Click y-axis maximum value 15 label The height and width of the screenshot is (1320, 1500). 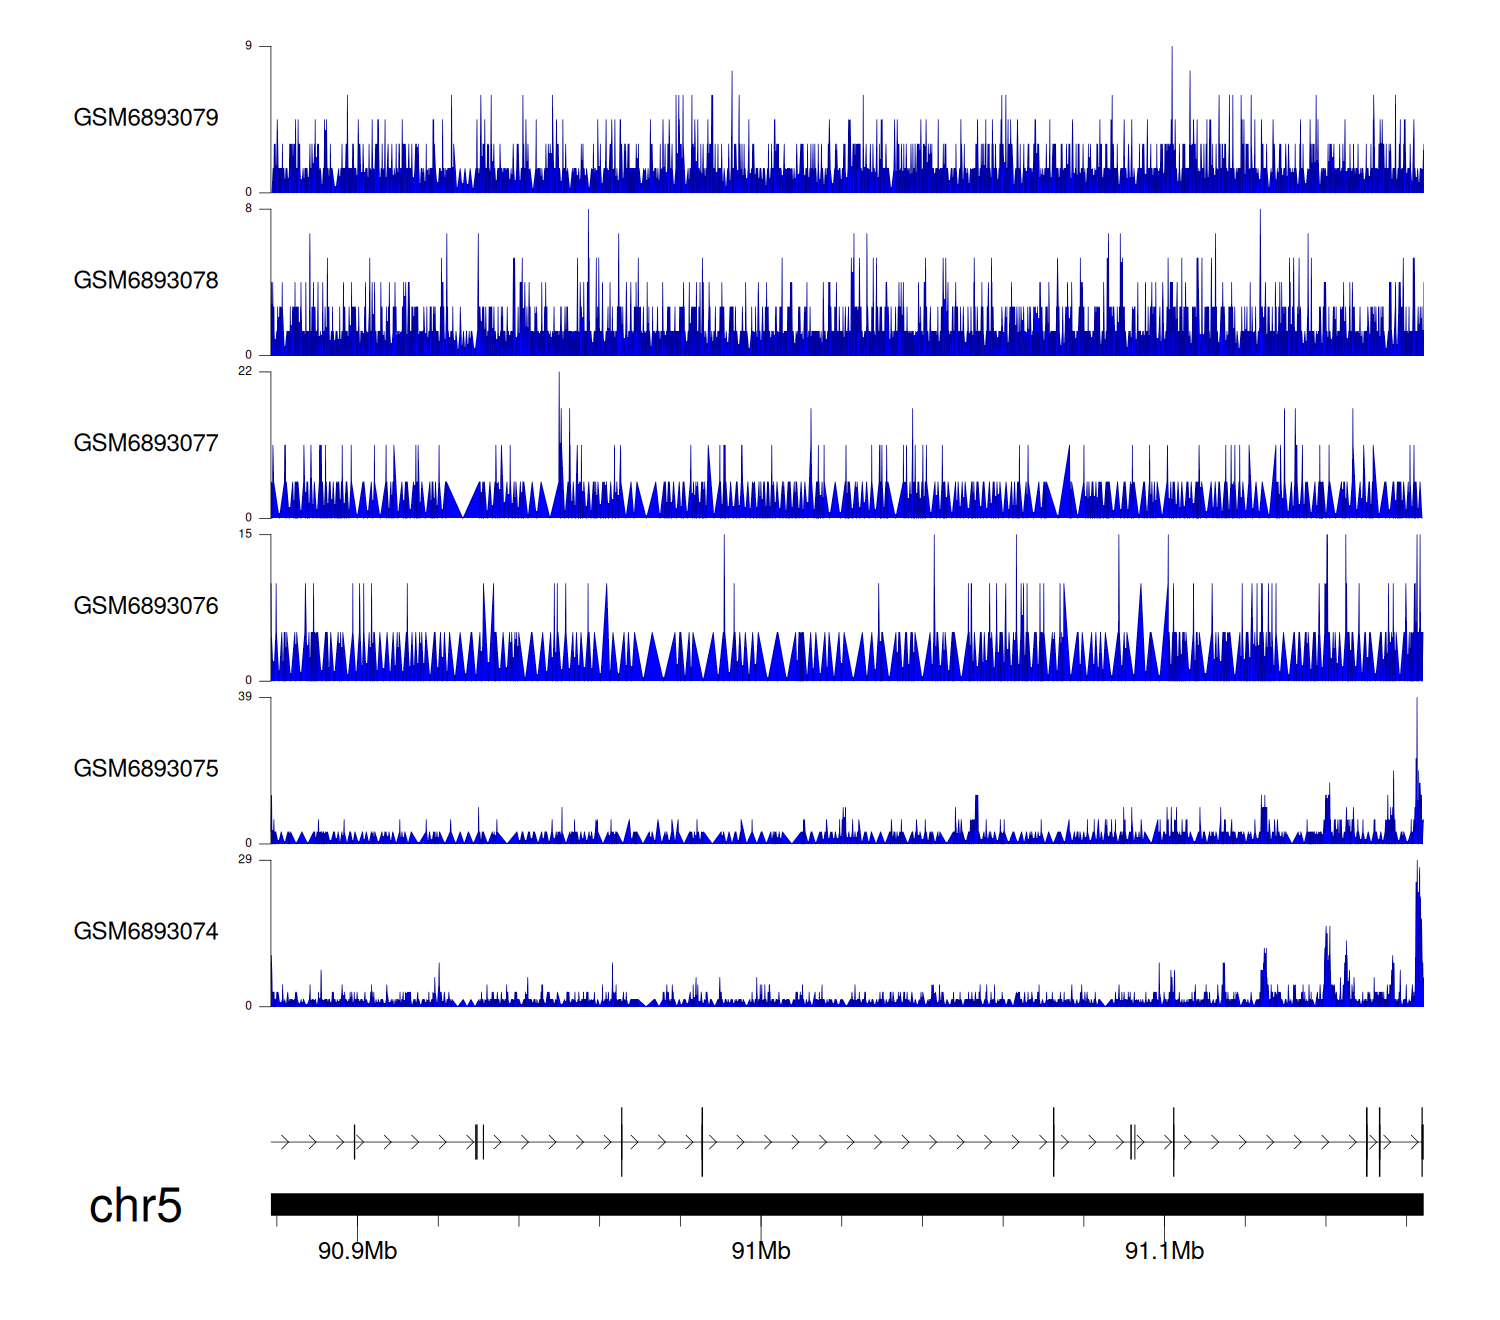245,534
